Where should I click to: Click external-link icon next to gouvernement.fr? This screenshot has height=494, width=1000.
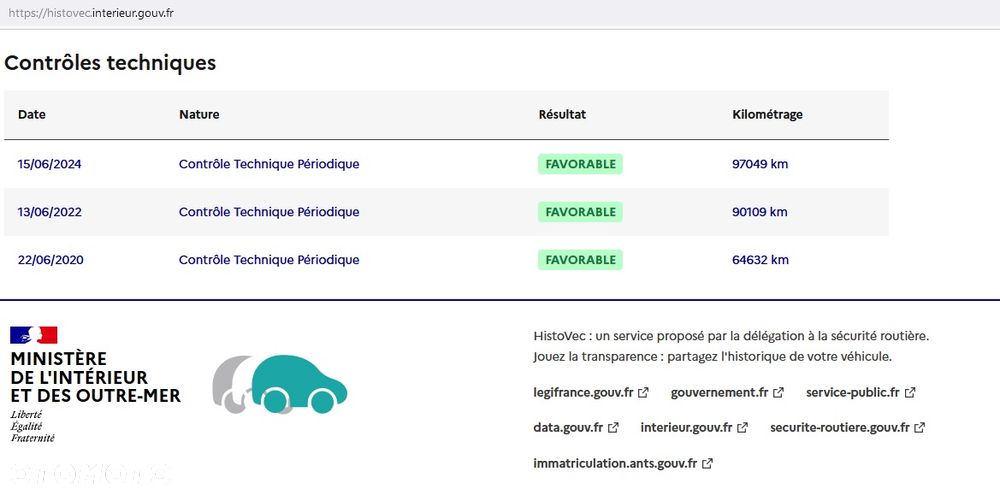[779, 393]
